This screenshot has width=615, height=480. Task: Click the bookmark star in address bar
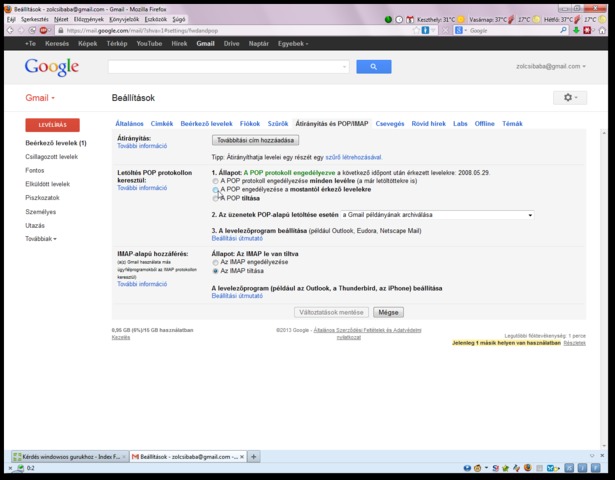pyautogui.click(x=416, y=31)
